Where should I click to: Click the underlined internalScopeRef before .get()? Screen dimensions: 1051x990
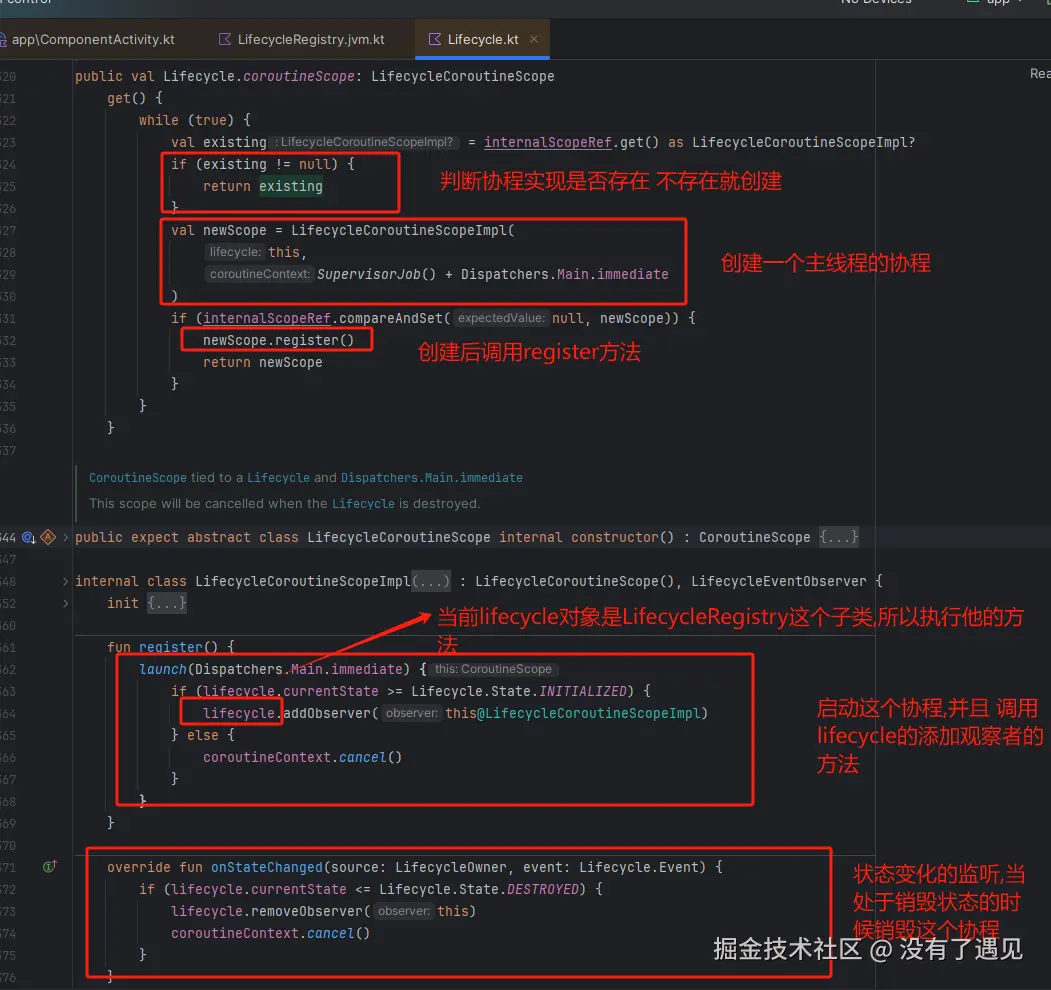(x=548, y=142)
